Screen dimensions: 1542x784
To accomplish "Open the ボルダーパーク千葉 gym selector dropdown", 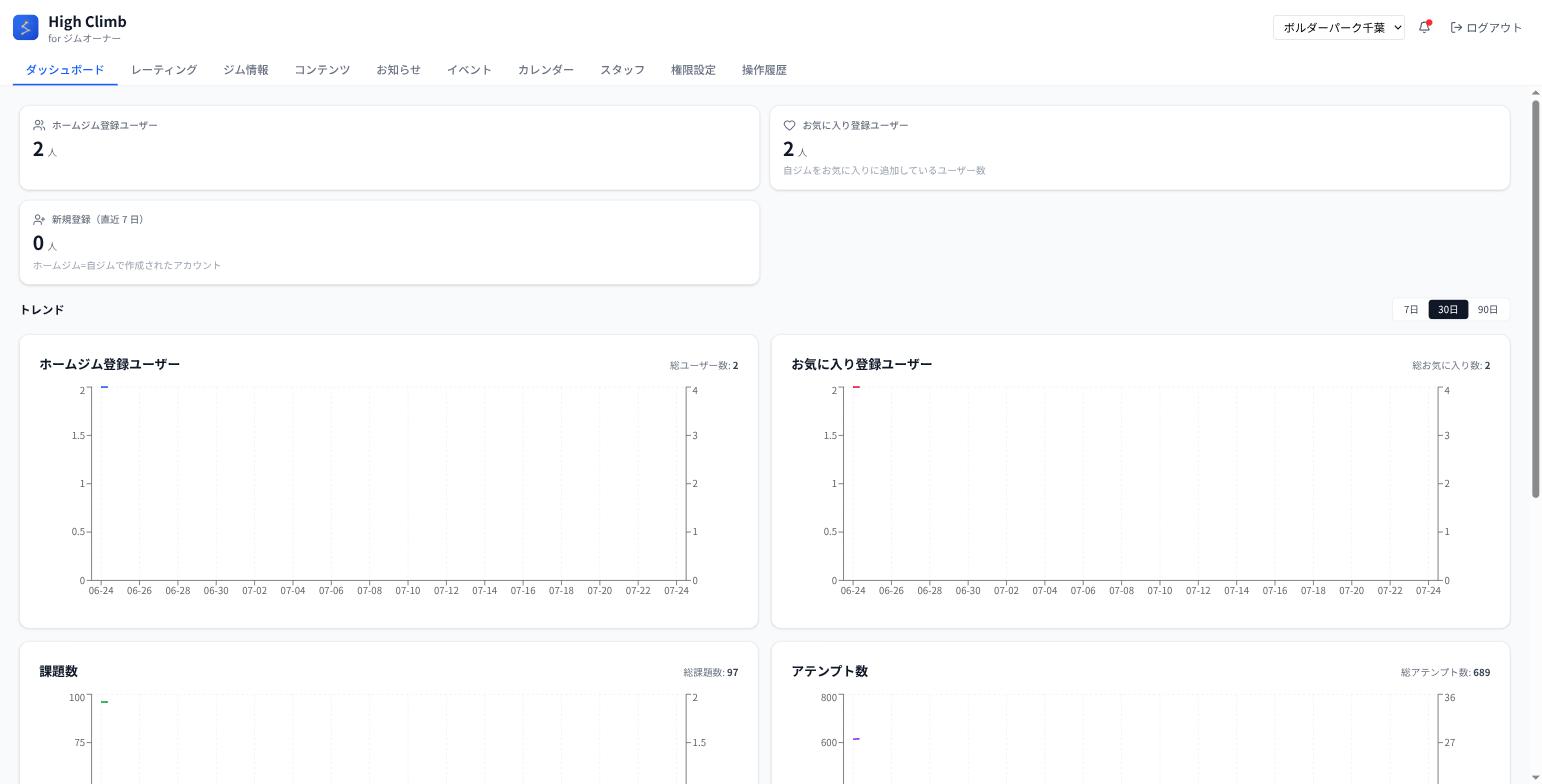I will tap(1339, 28).
